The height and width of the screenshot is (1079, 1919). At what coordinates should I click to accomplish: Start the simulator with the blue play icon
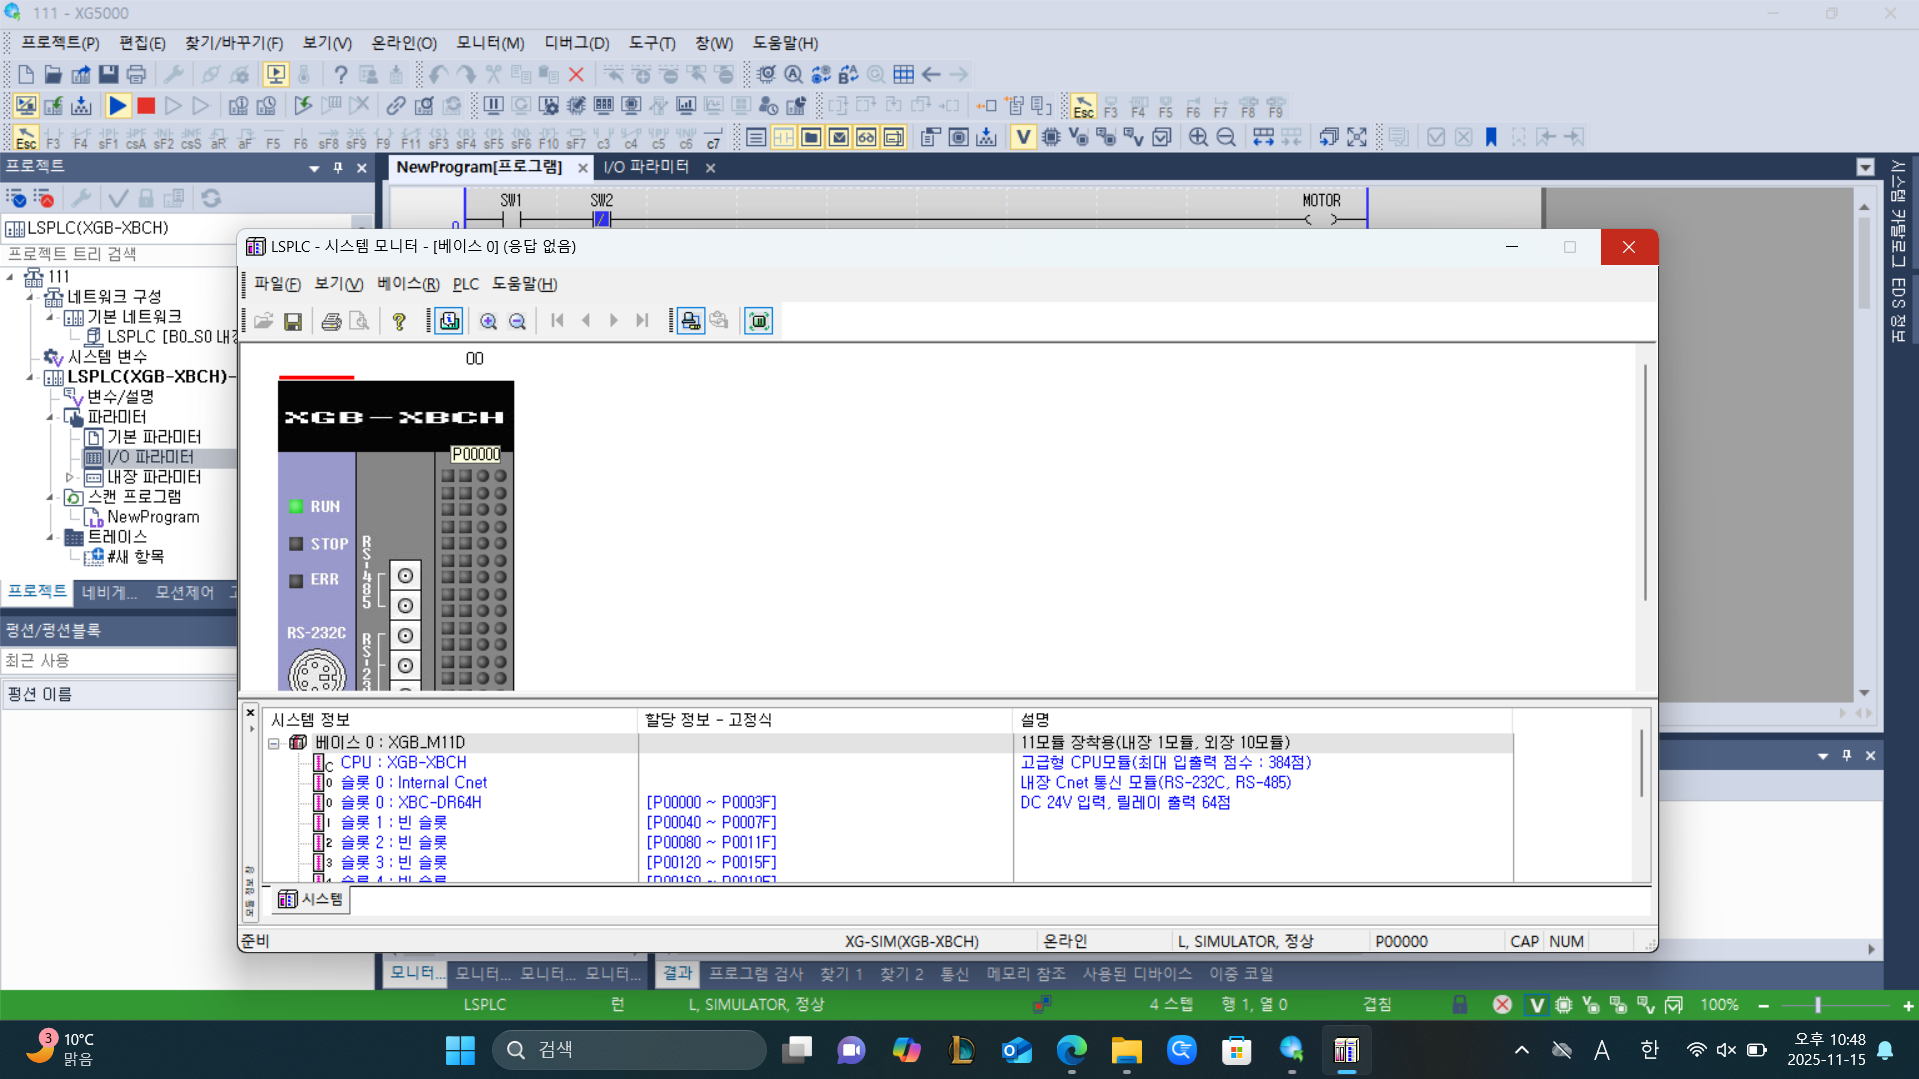click(x=117, y=106)
